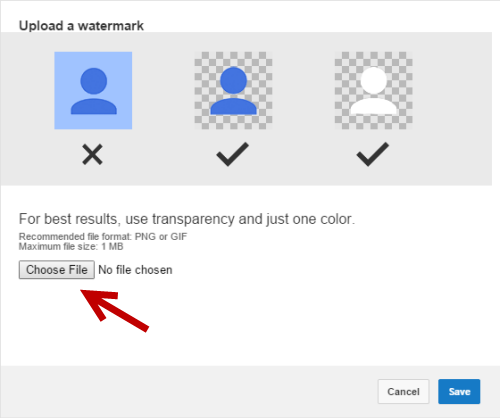The height and width of the screenshot is (418, 500).
Task: Click the 'No file chosen' text
Action: (135, 270)
